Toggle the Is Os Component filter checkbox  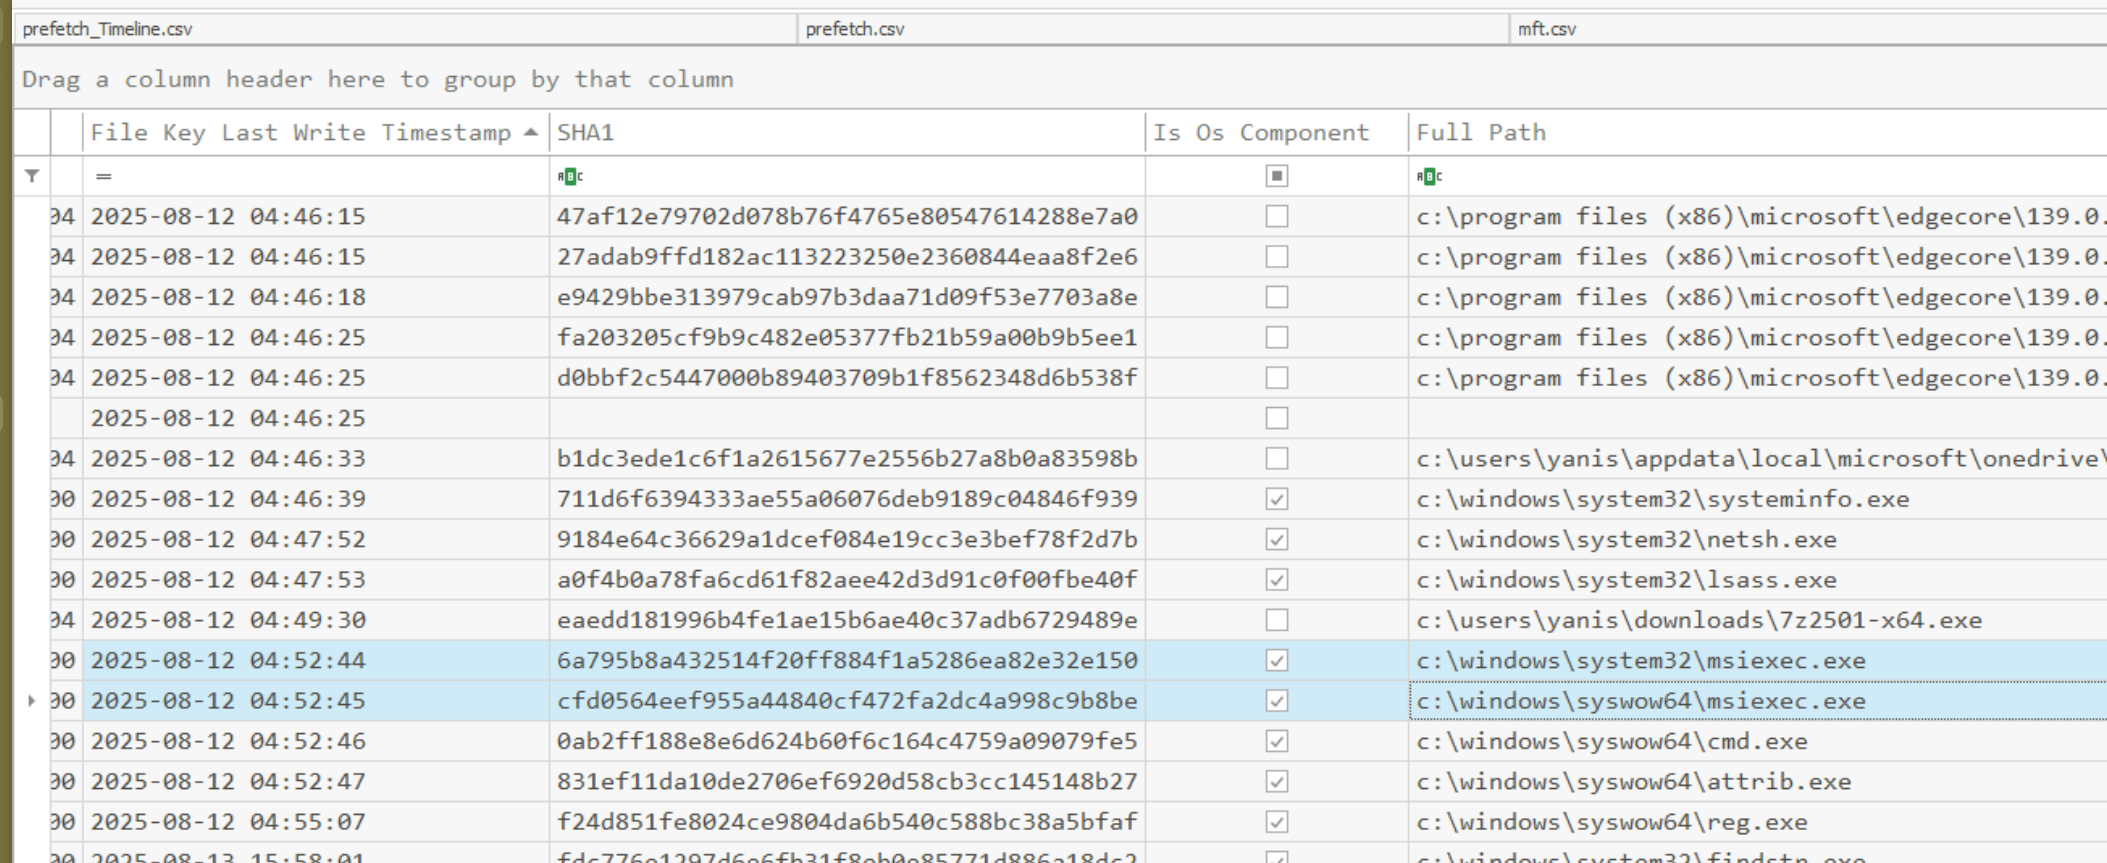1277,176
